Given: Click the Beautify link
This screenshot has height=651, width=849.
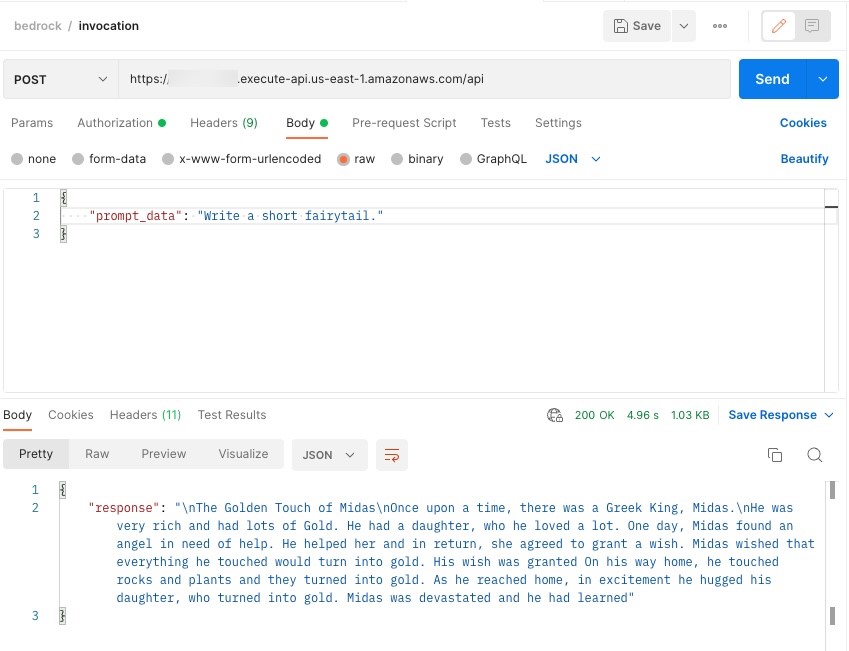Looking at the screenshot, I should [x=804, y=159].
